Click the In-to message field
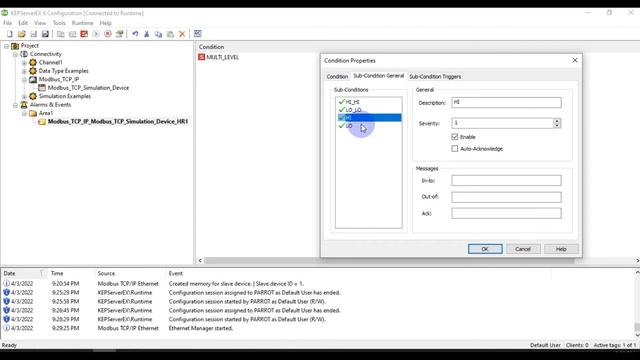Screen dimensions: 640x360 click(x=506, y=180)
